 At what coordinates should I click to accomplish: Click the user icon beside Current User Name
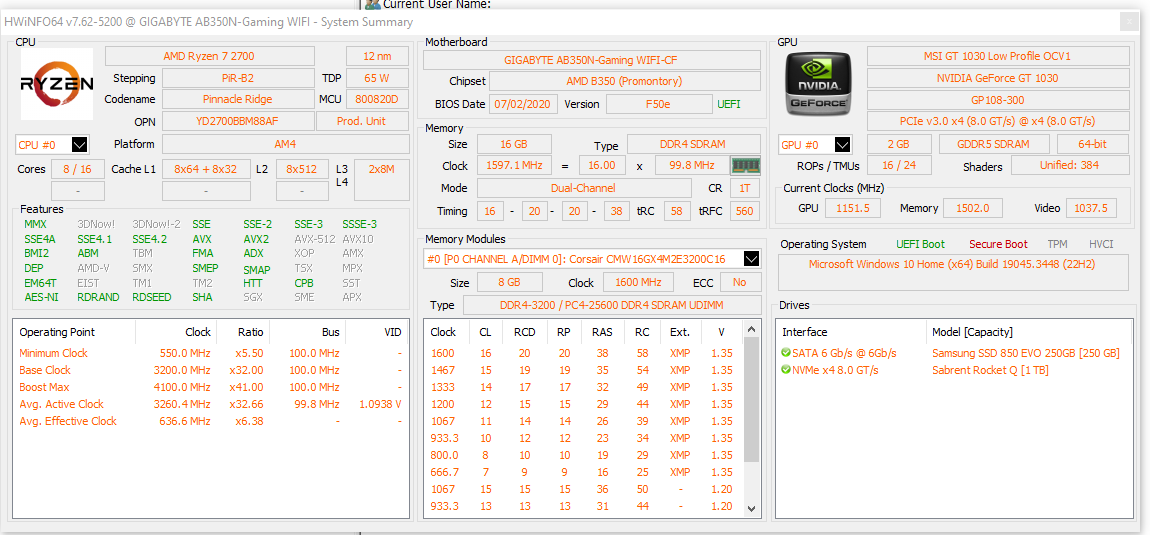373,4
